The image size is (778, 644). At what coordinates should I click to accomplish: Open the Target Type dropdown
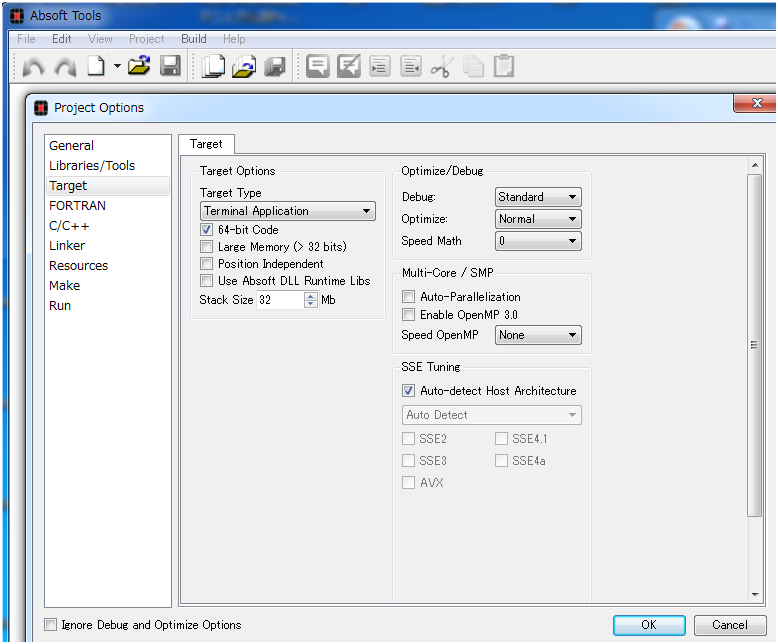tap(288, 211)
